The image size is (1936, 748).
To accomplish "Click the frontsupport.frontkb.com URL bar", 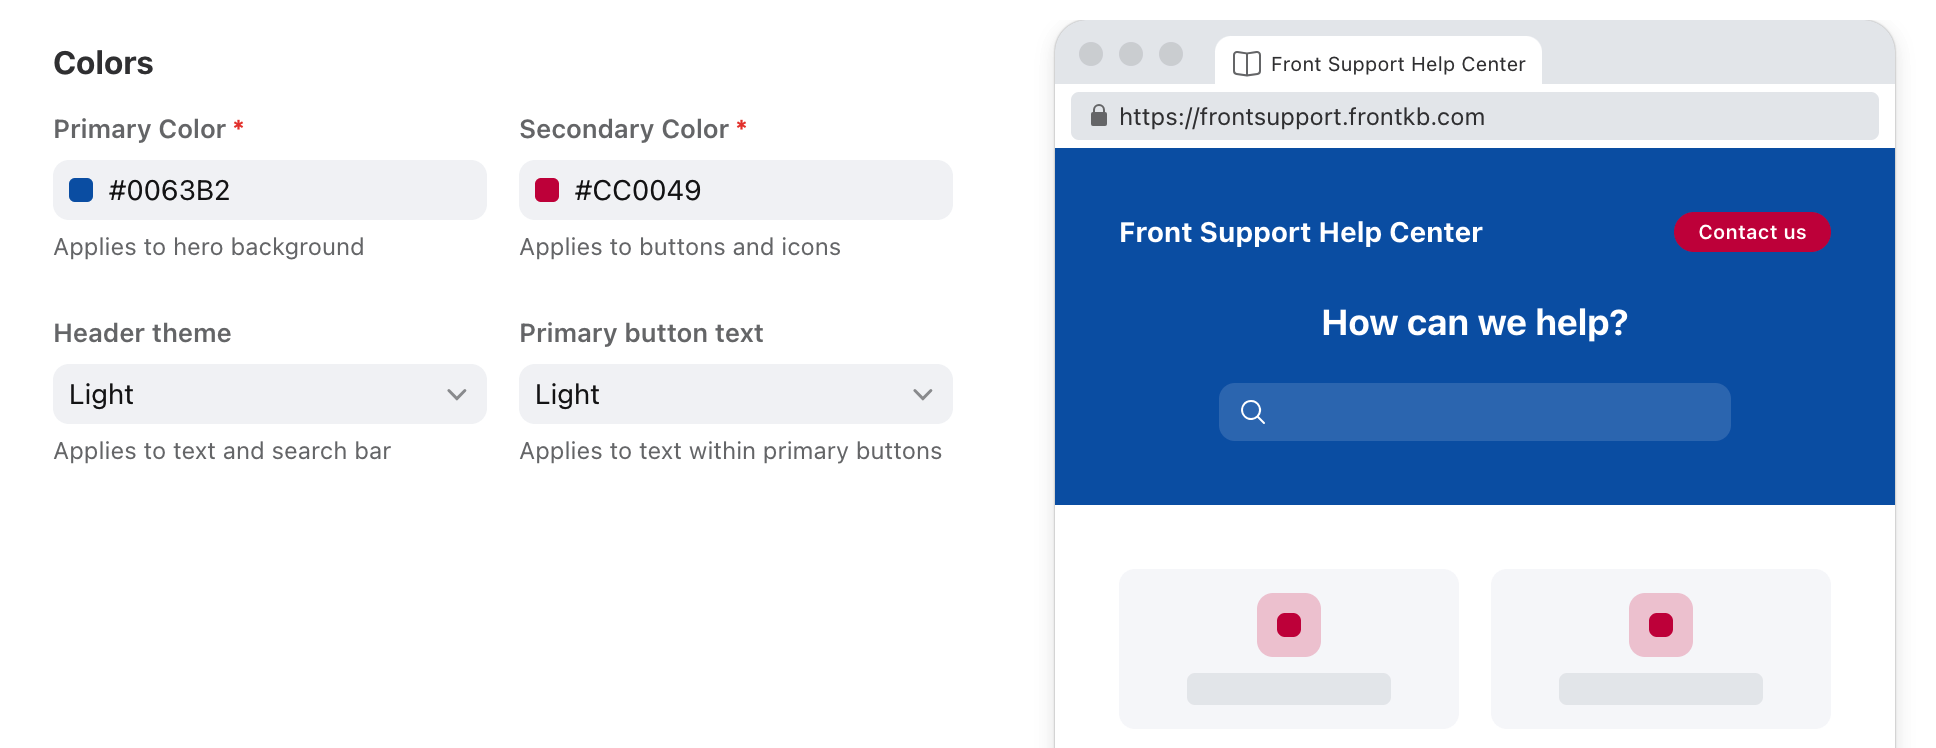I will 1475,116.
